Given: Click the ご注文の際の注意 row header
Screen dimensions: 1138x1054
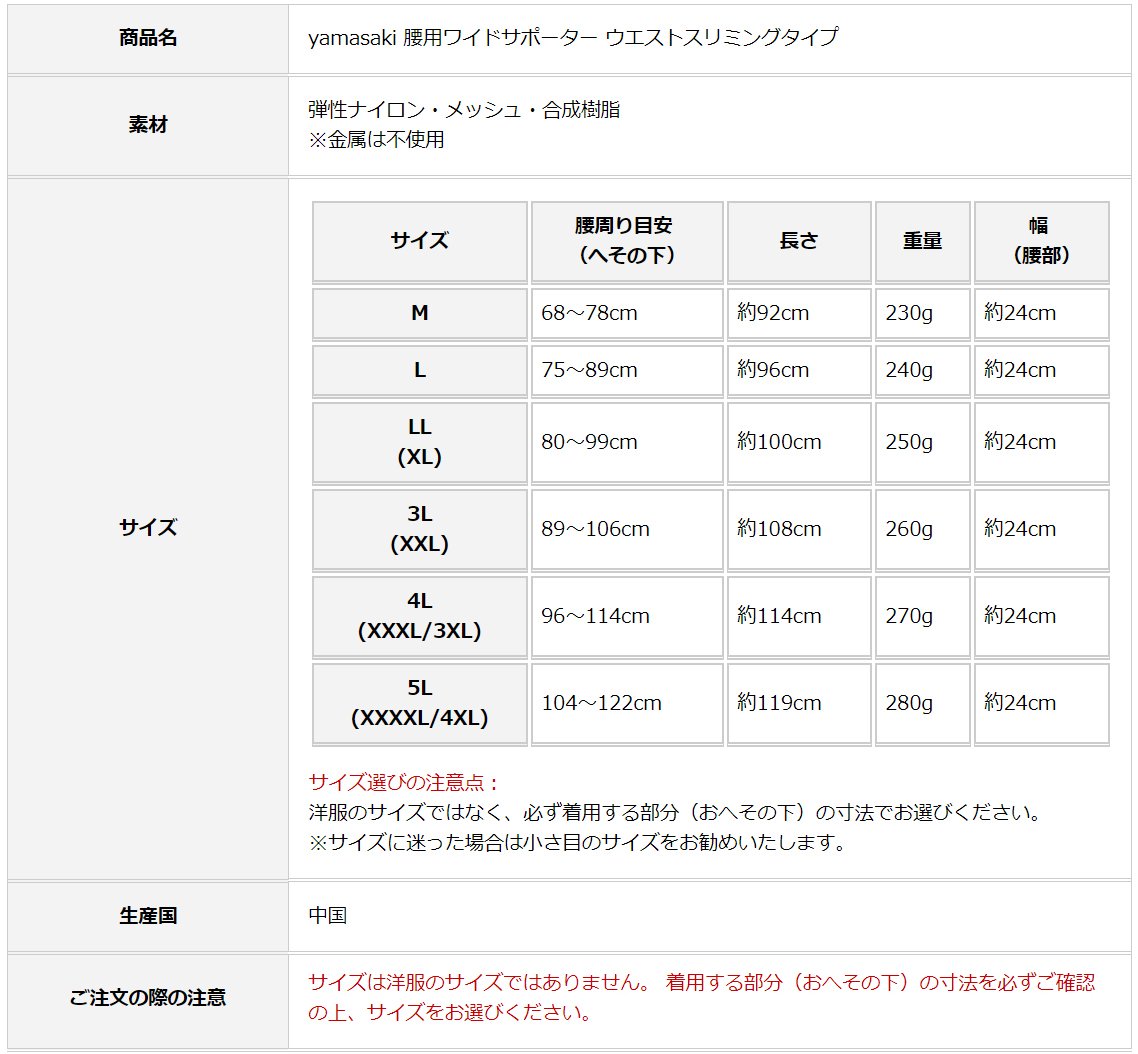Looking at the screenshot, I should point(148,997).
